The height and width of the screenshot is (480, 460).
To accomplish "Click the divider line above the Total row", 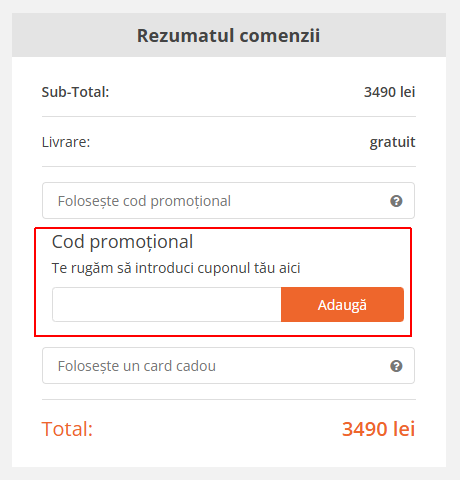I will tap(229, 399).
